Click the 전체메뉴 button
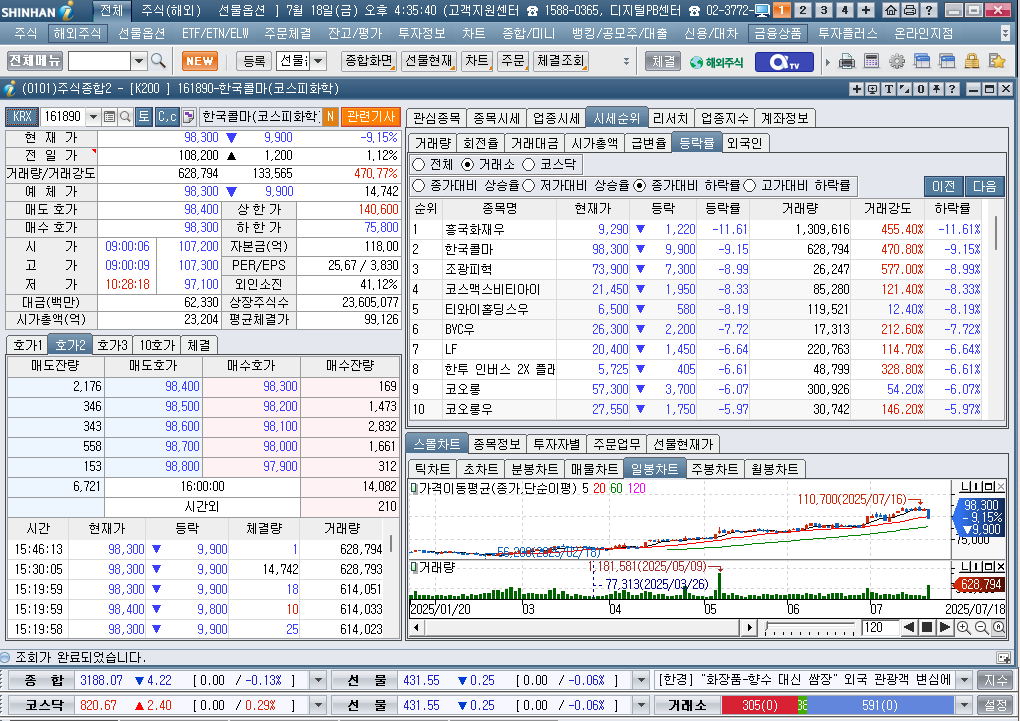 click(x=34, y=61)
